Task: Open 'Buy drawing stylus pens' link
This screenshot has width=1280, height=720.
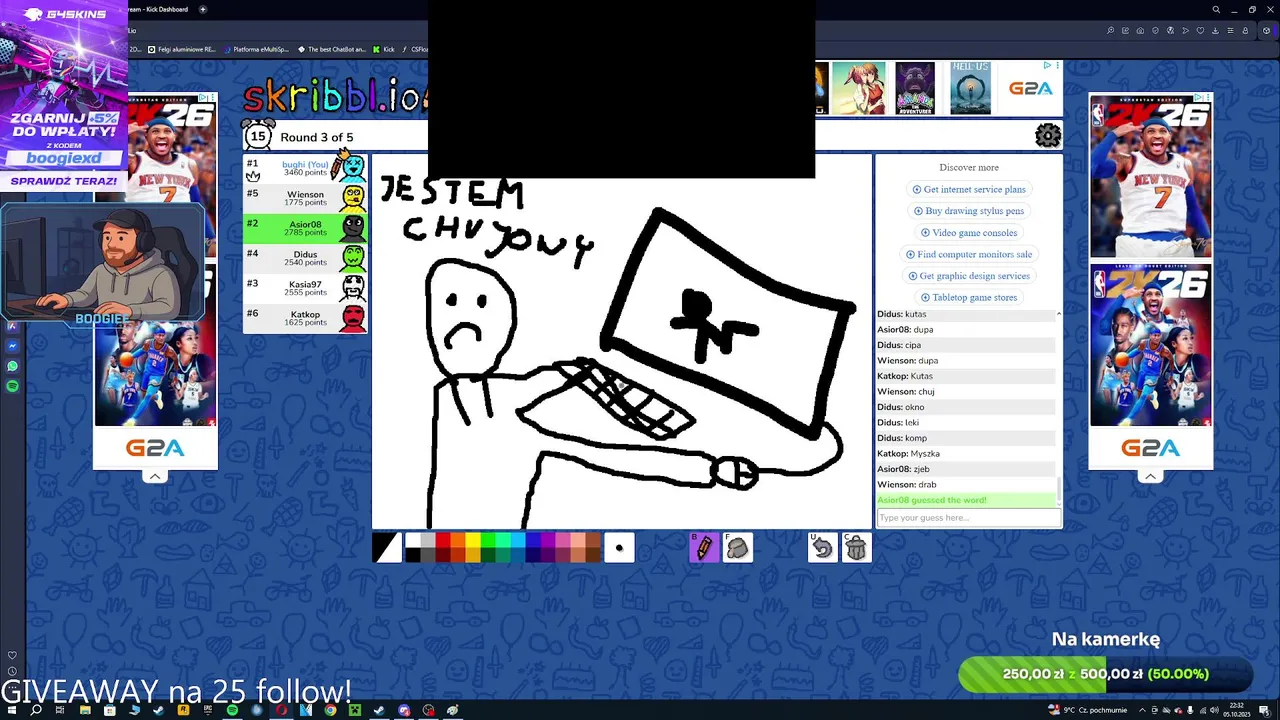Action: pyautogui.click(x=969, y=211)
